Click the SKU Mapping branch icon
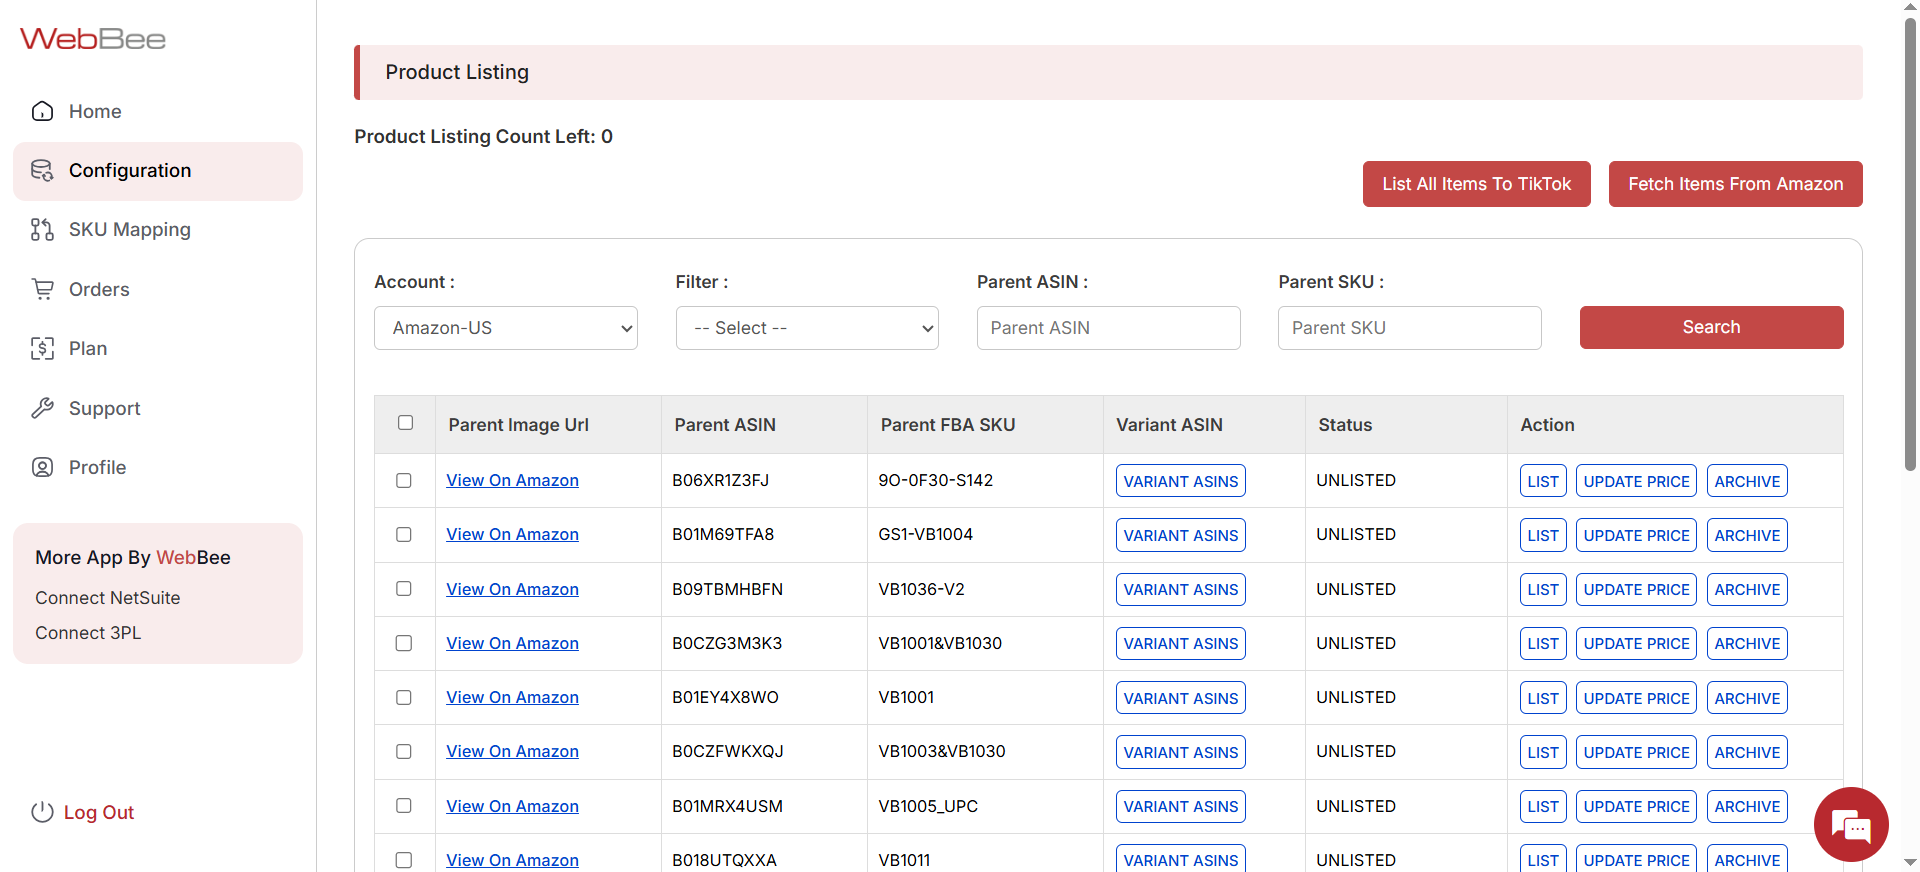 click(x=42, y=230)
